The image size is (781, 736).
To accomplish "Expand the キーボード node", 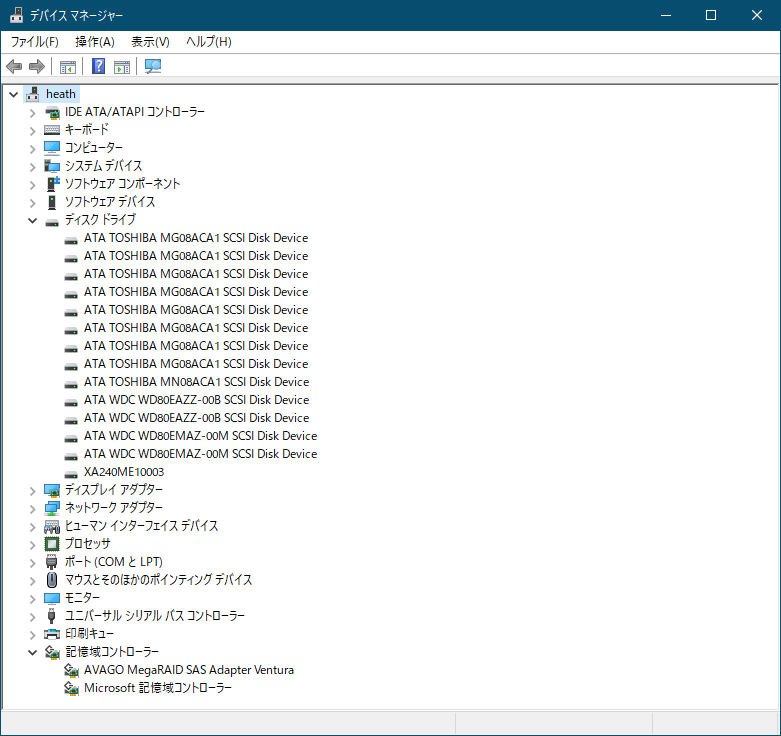I will tap(33, 131).
